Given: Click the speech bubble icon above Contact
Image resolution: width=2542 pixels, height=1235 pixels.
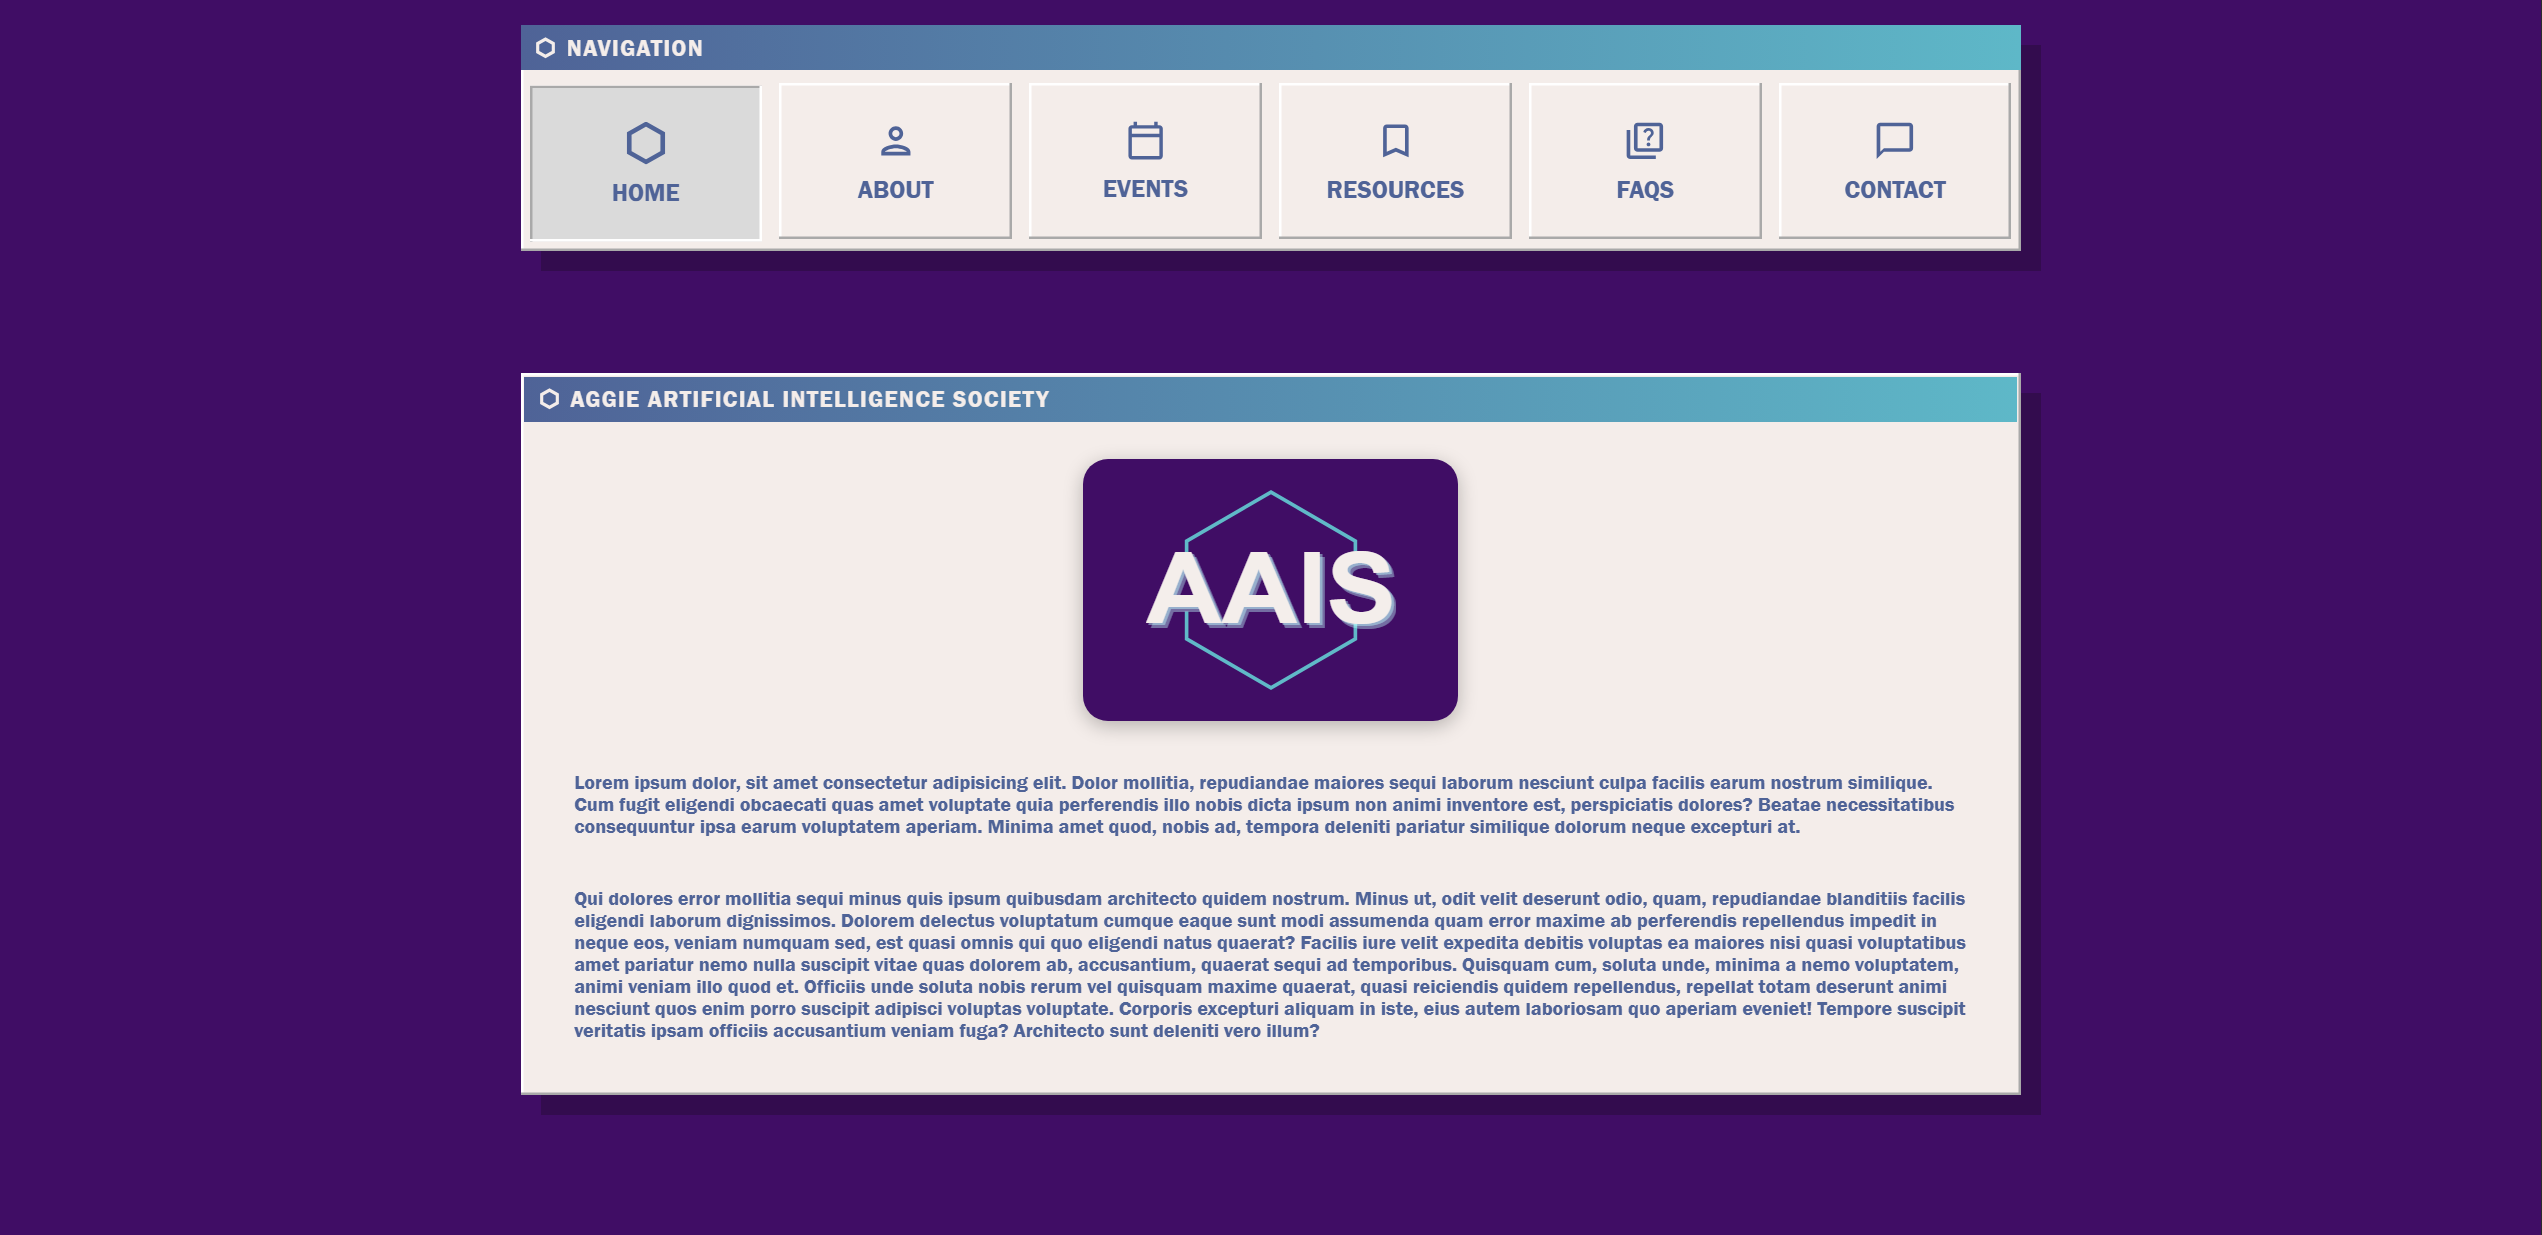Looking at the screenshot, I should 1893,141.
